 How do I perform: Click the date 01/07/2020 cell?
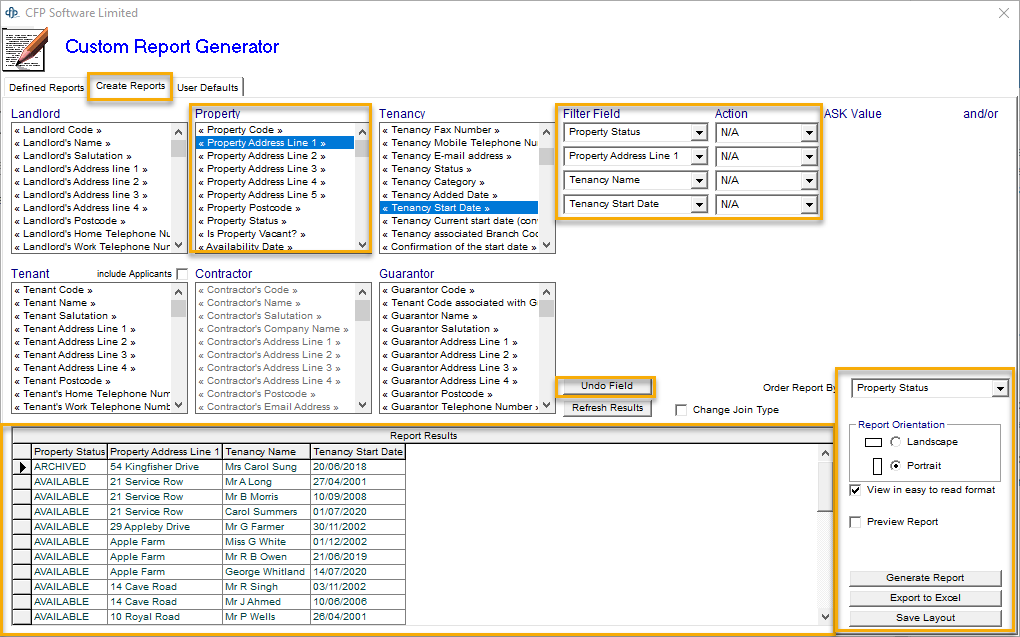click(358, 512)
